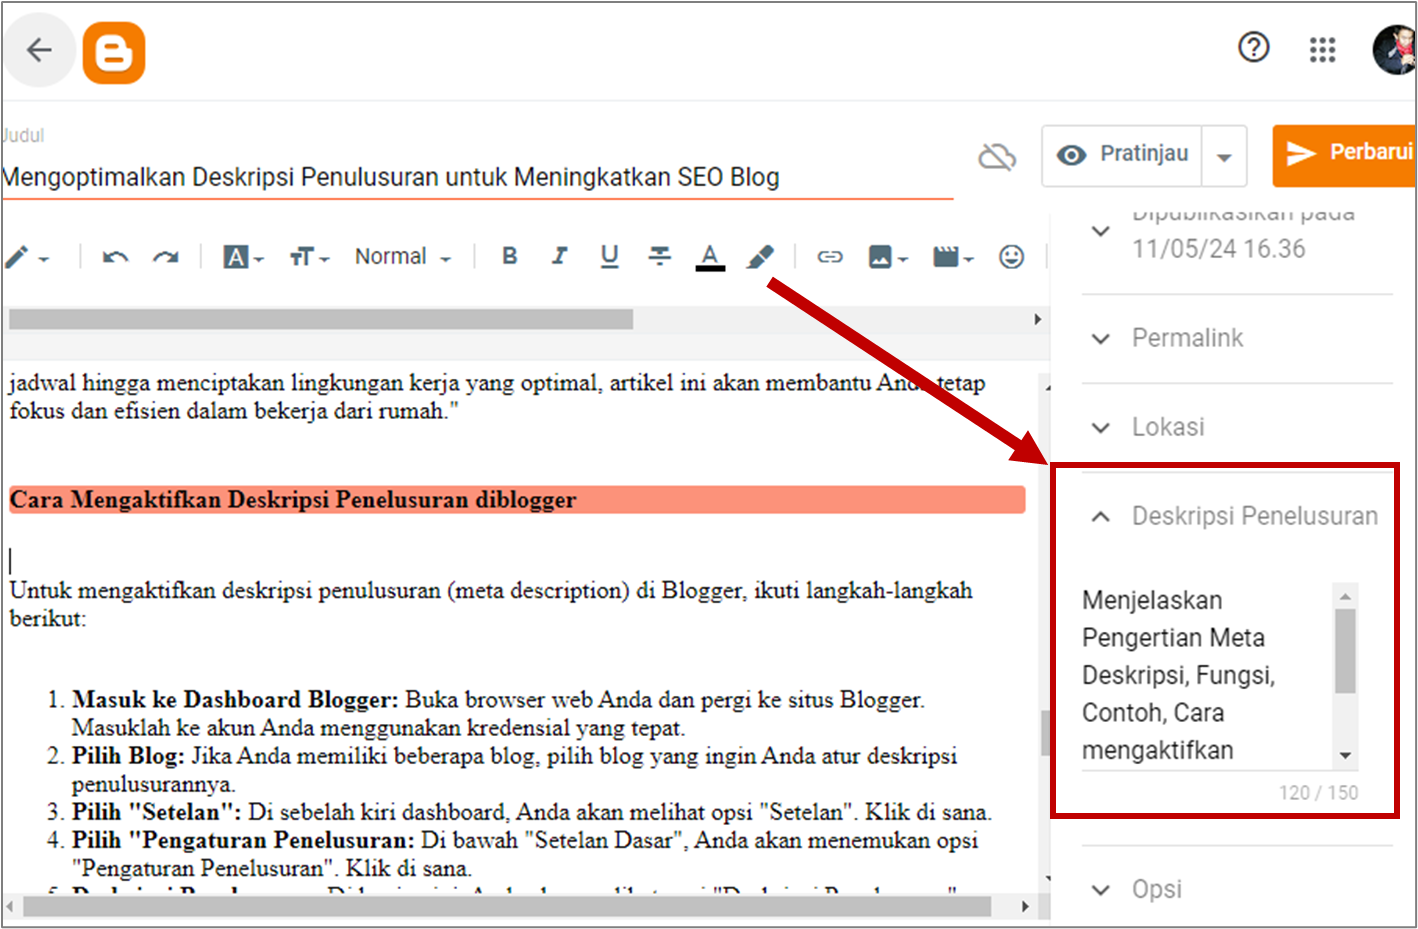Click the text 'Pilih Blog:'

click(128, 755)
